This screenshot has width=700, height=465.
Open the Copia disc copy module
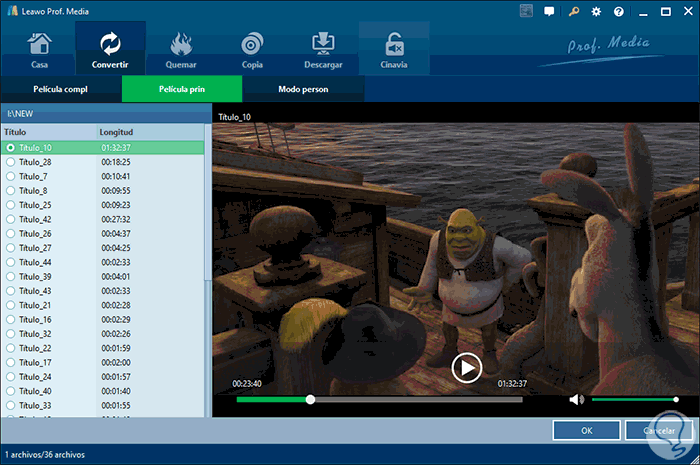point(252,50)
